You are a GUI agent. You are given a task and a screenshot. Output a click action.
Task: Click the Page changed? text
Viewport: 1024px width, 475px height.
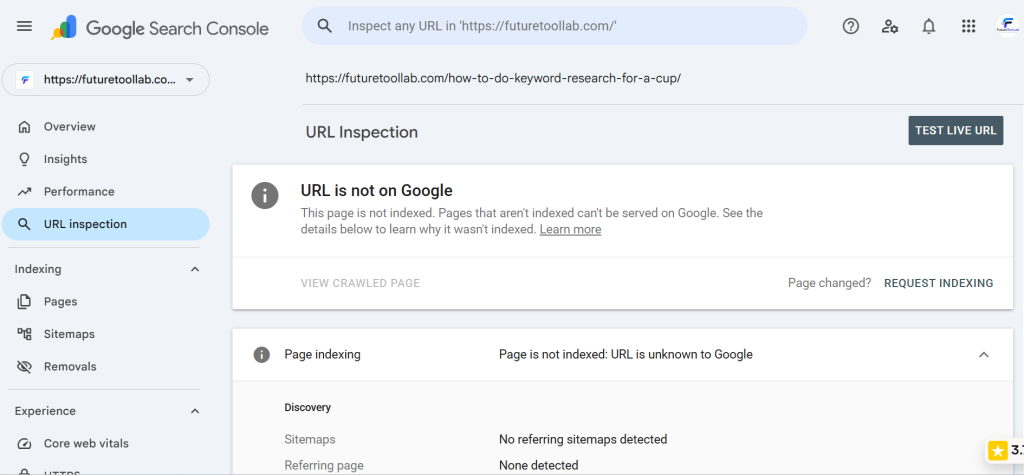[829, 283]
